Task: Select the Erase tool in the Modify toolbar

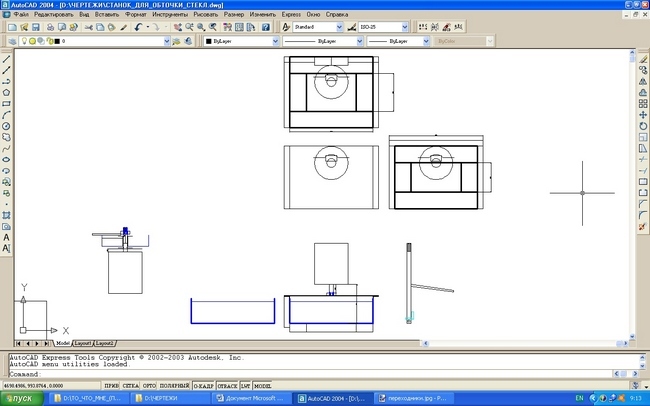Action: click(643, 59)
